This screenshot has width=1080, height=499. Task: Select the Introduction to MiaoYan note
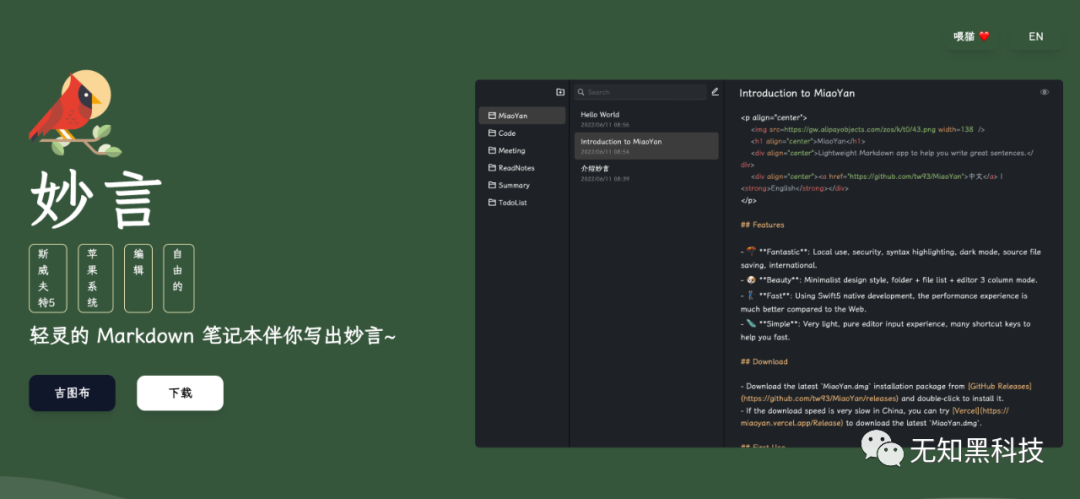click(646, 146)
